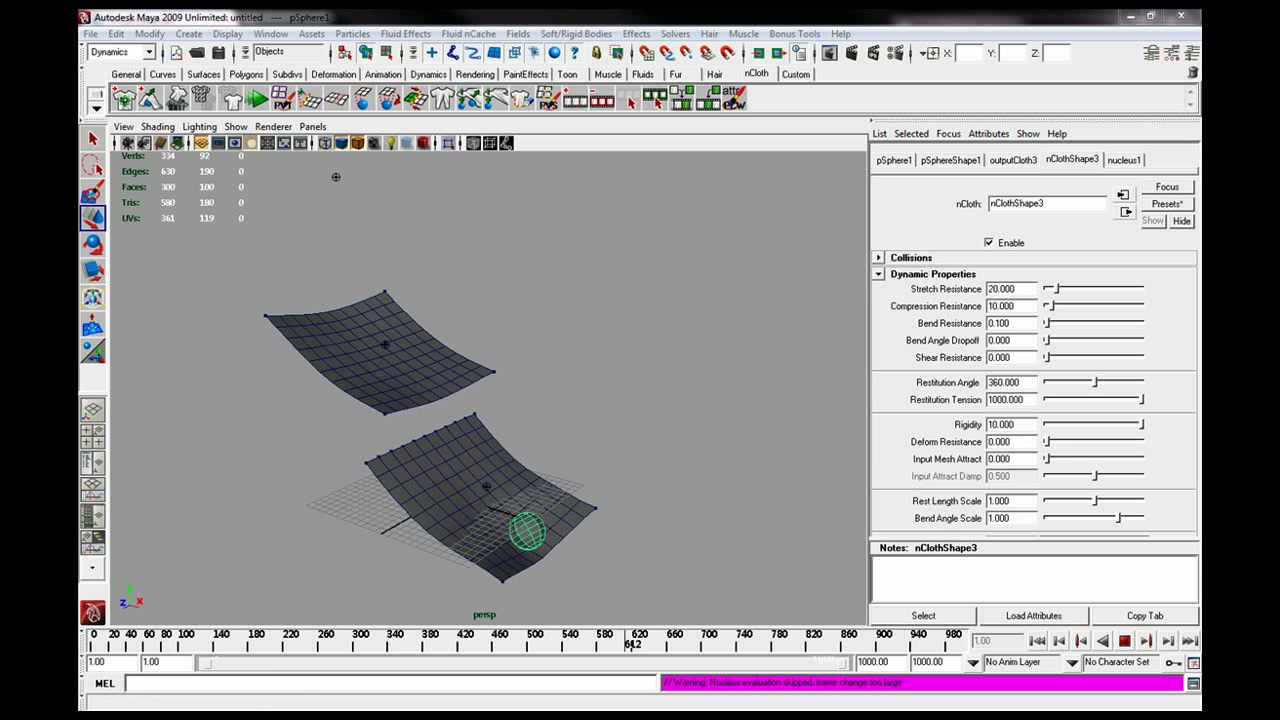Click the attr edw paint attributes shelf icon
1280x720 pixels.
point(734,98)
